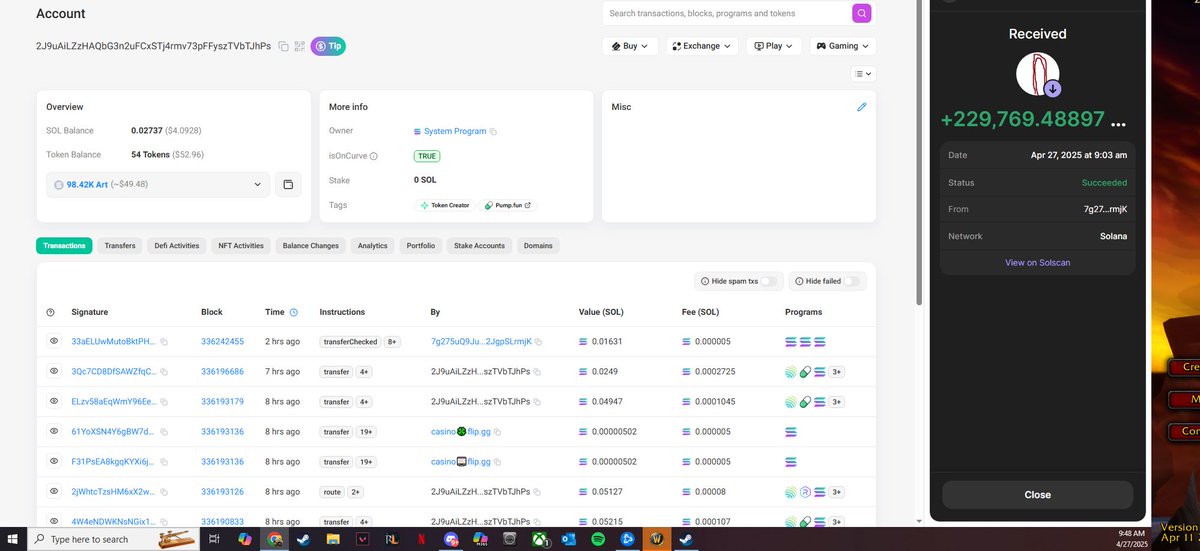Expand the Play dropdown
This screenshot has width=1200, height=551.
(774, 46)
